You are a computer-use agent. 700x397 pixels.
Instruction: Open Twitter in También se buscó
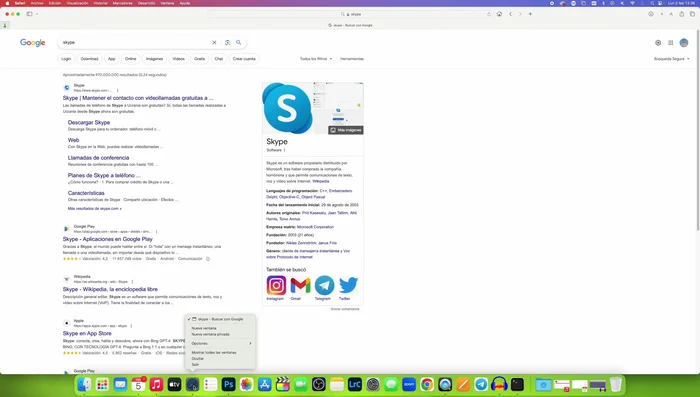pyautogui.click(x=348, y=288)
